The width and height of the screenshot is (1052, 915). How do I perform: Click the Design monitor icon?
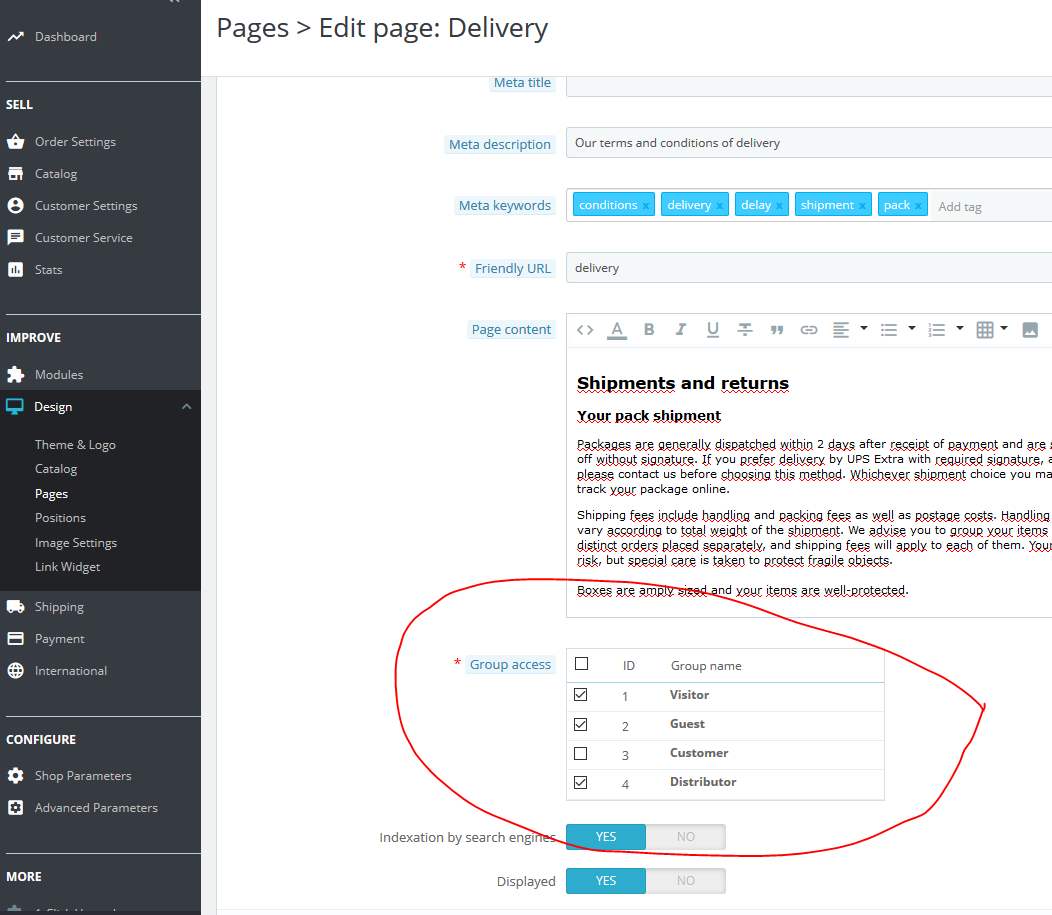coord(15,407)
